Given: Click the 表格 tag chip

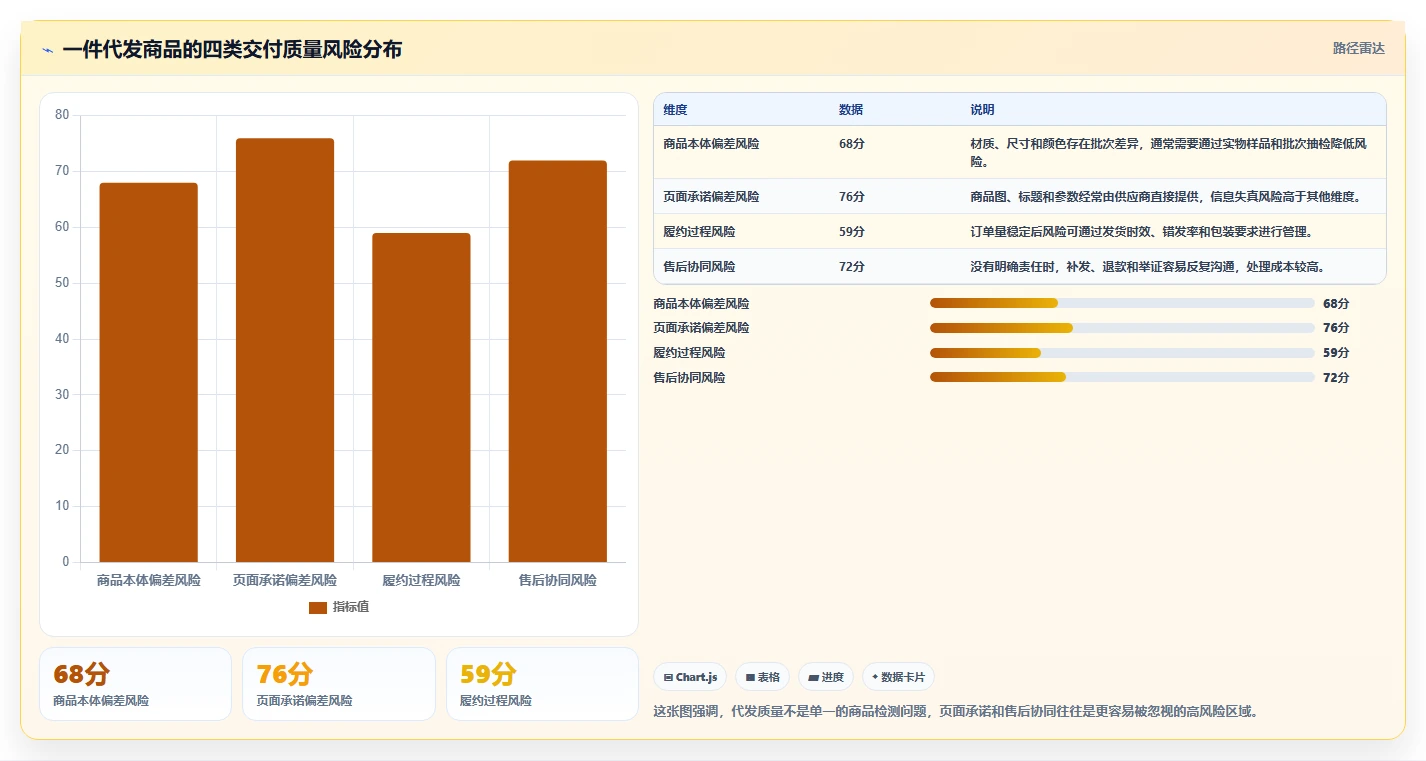Looking at the screenshot, I should (762, 677).
